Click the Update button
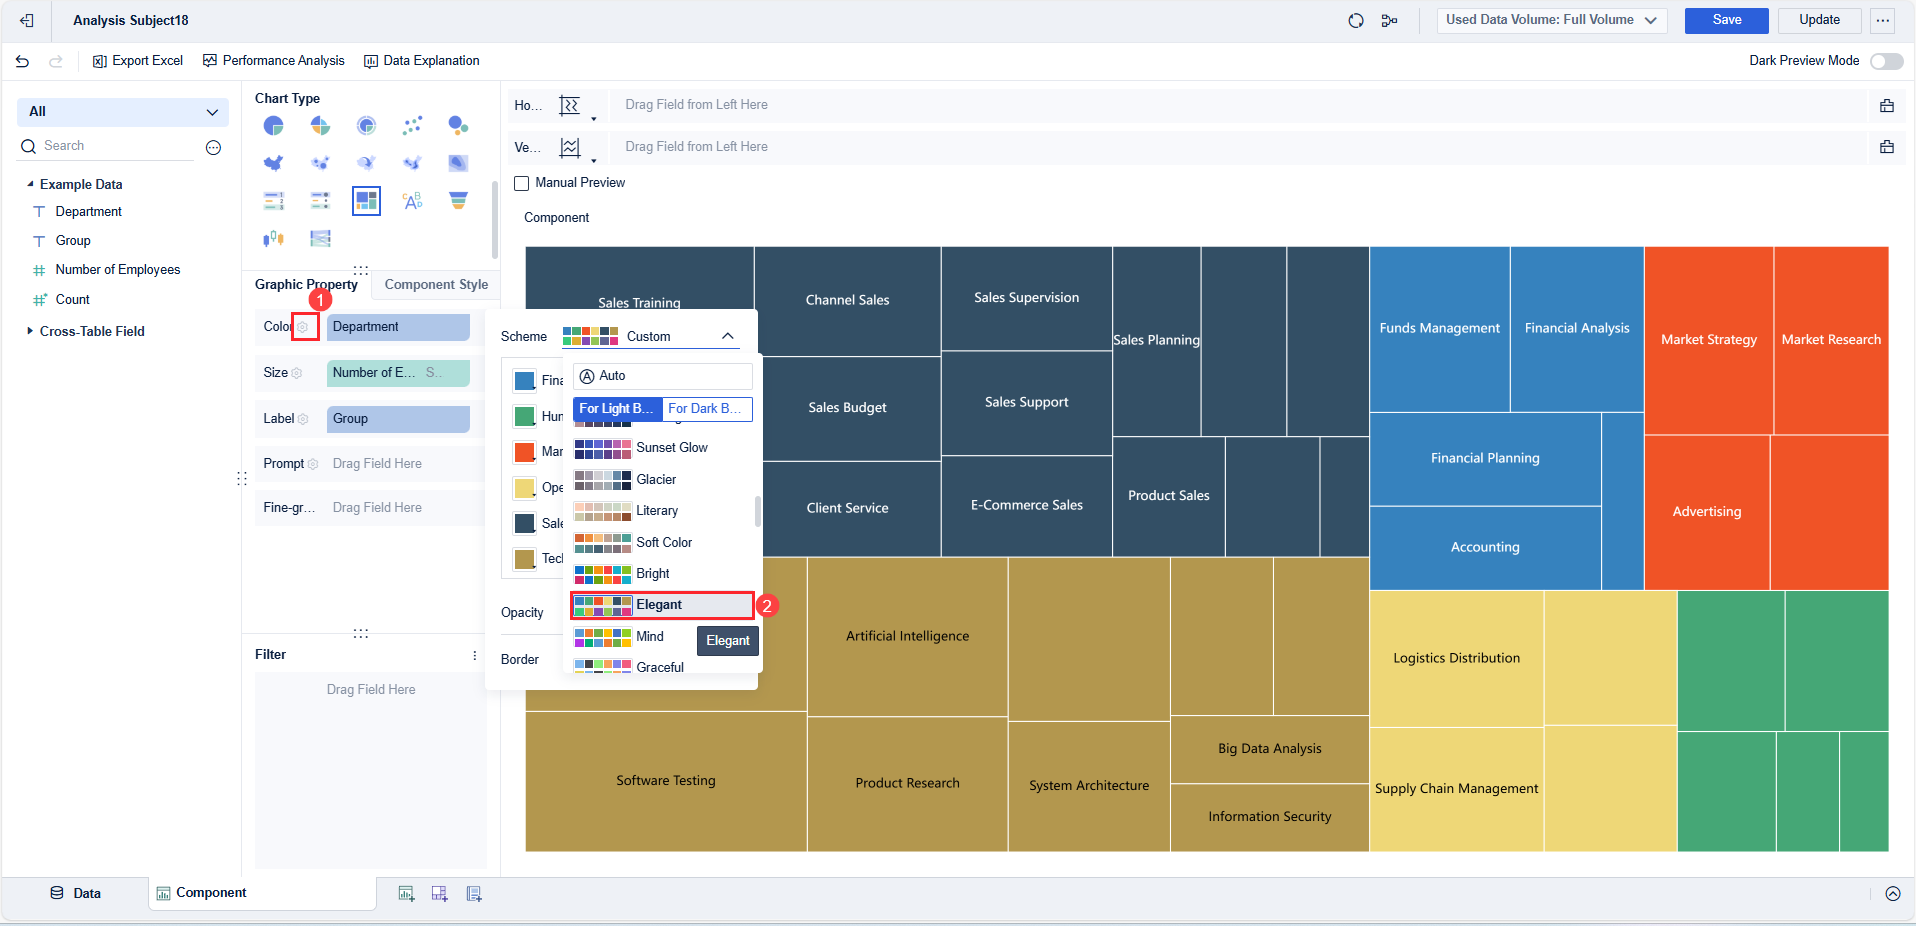The image size is (1916, 926). click(1820, 20)
